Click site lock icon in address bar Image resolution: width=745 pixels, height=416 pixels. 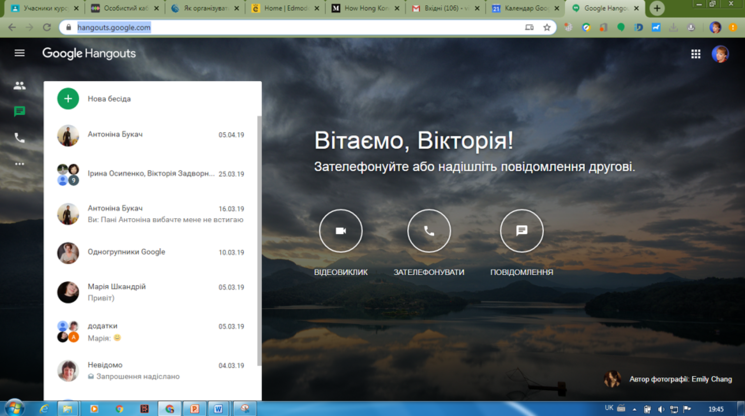click(68, 28)
